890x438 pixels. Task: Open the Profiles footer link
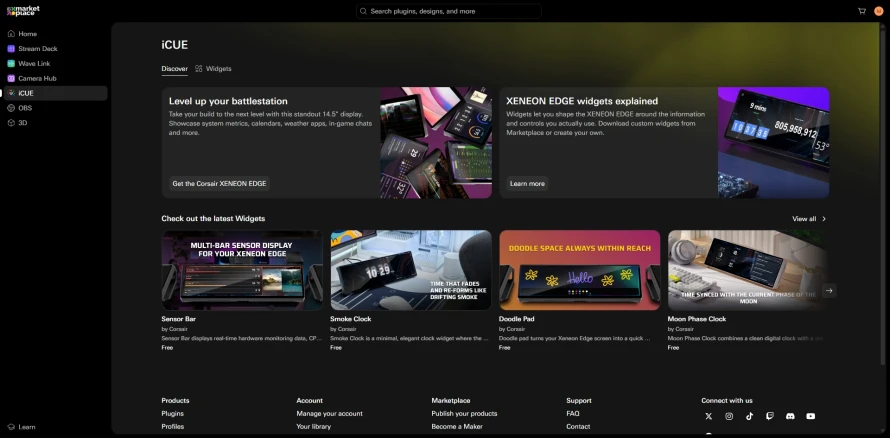[x=173, y=426]
